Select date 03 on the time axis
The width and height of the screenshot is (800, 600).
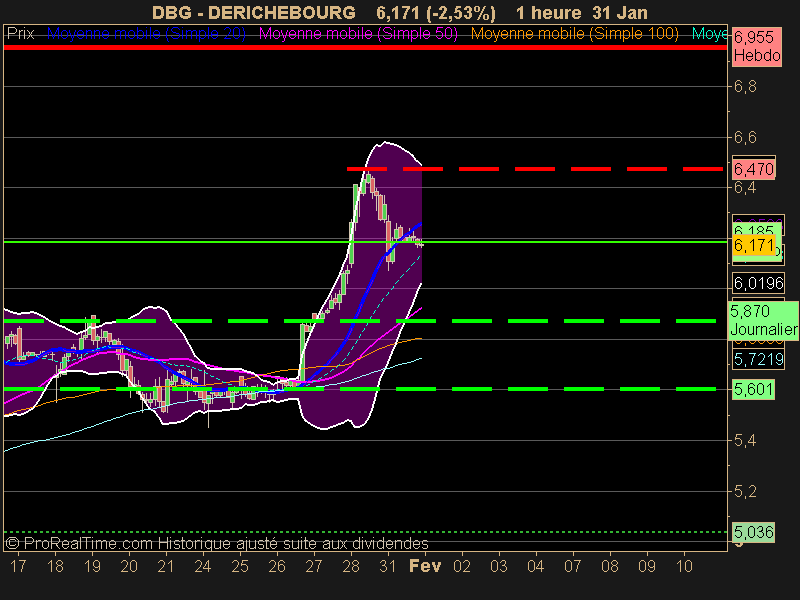[499, 566]
